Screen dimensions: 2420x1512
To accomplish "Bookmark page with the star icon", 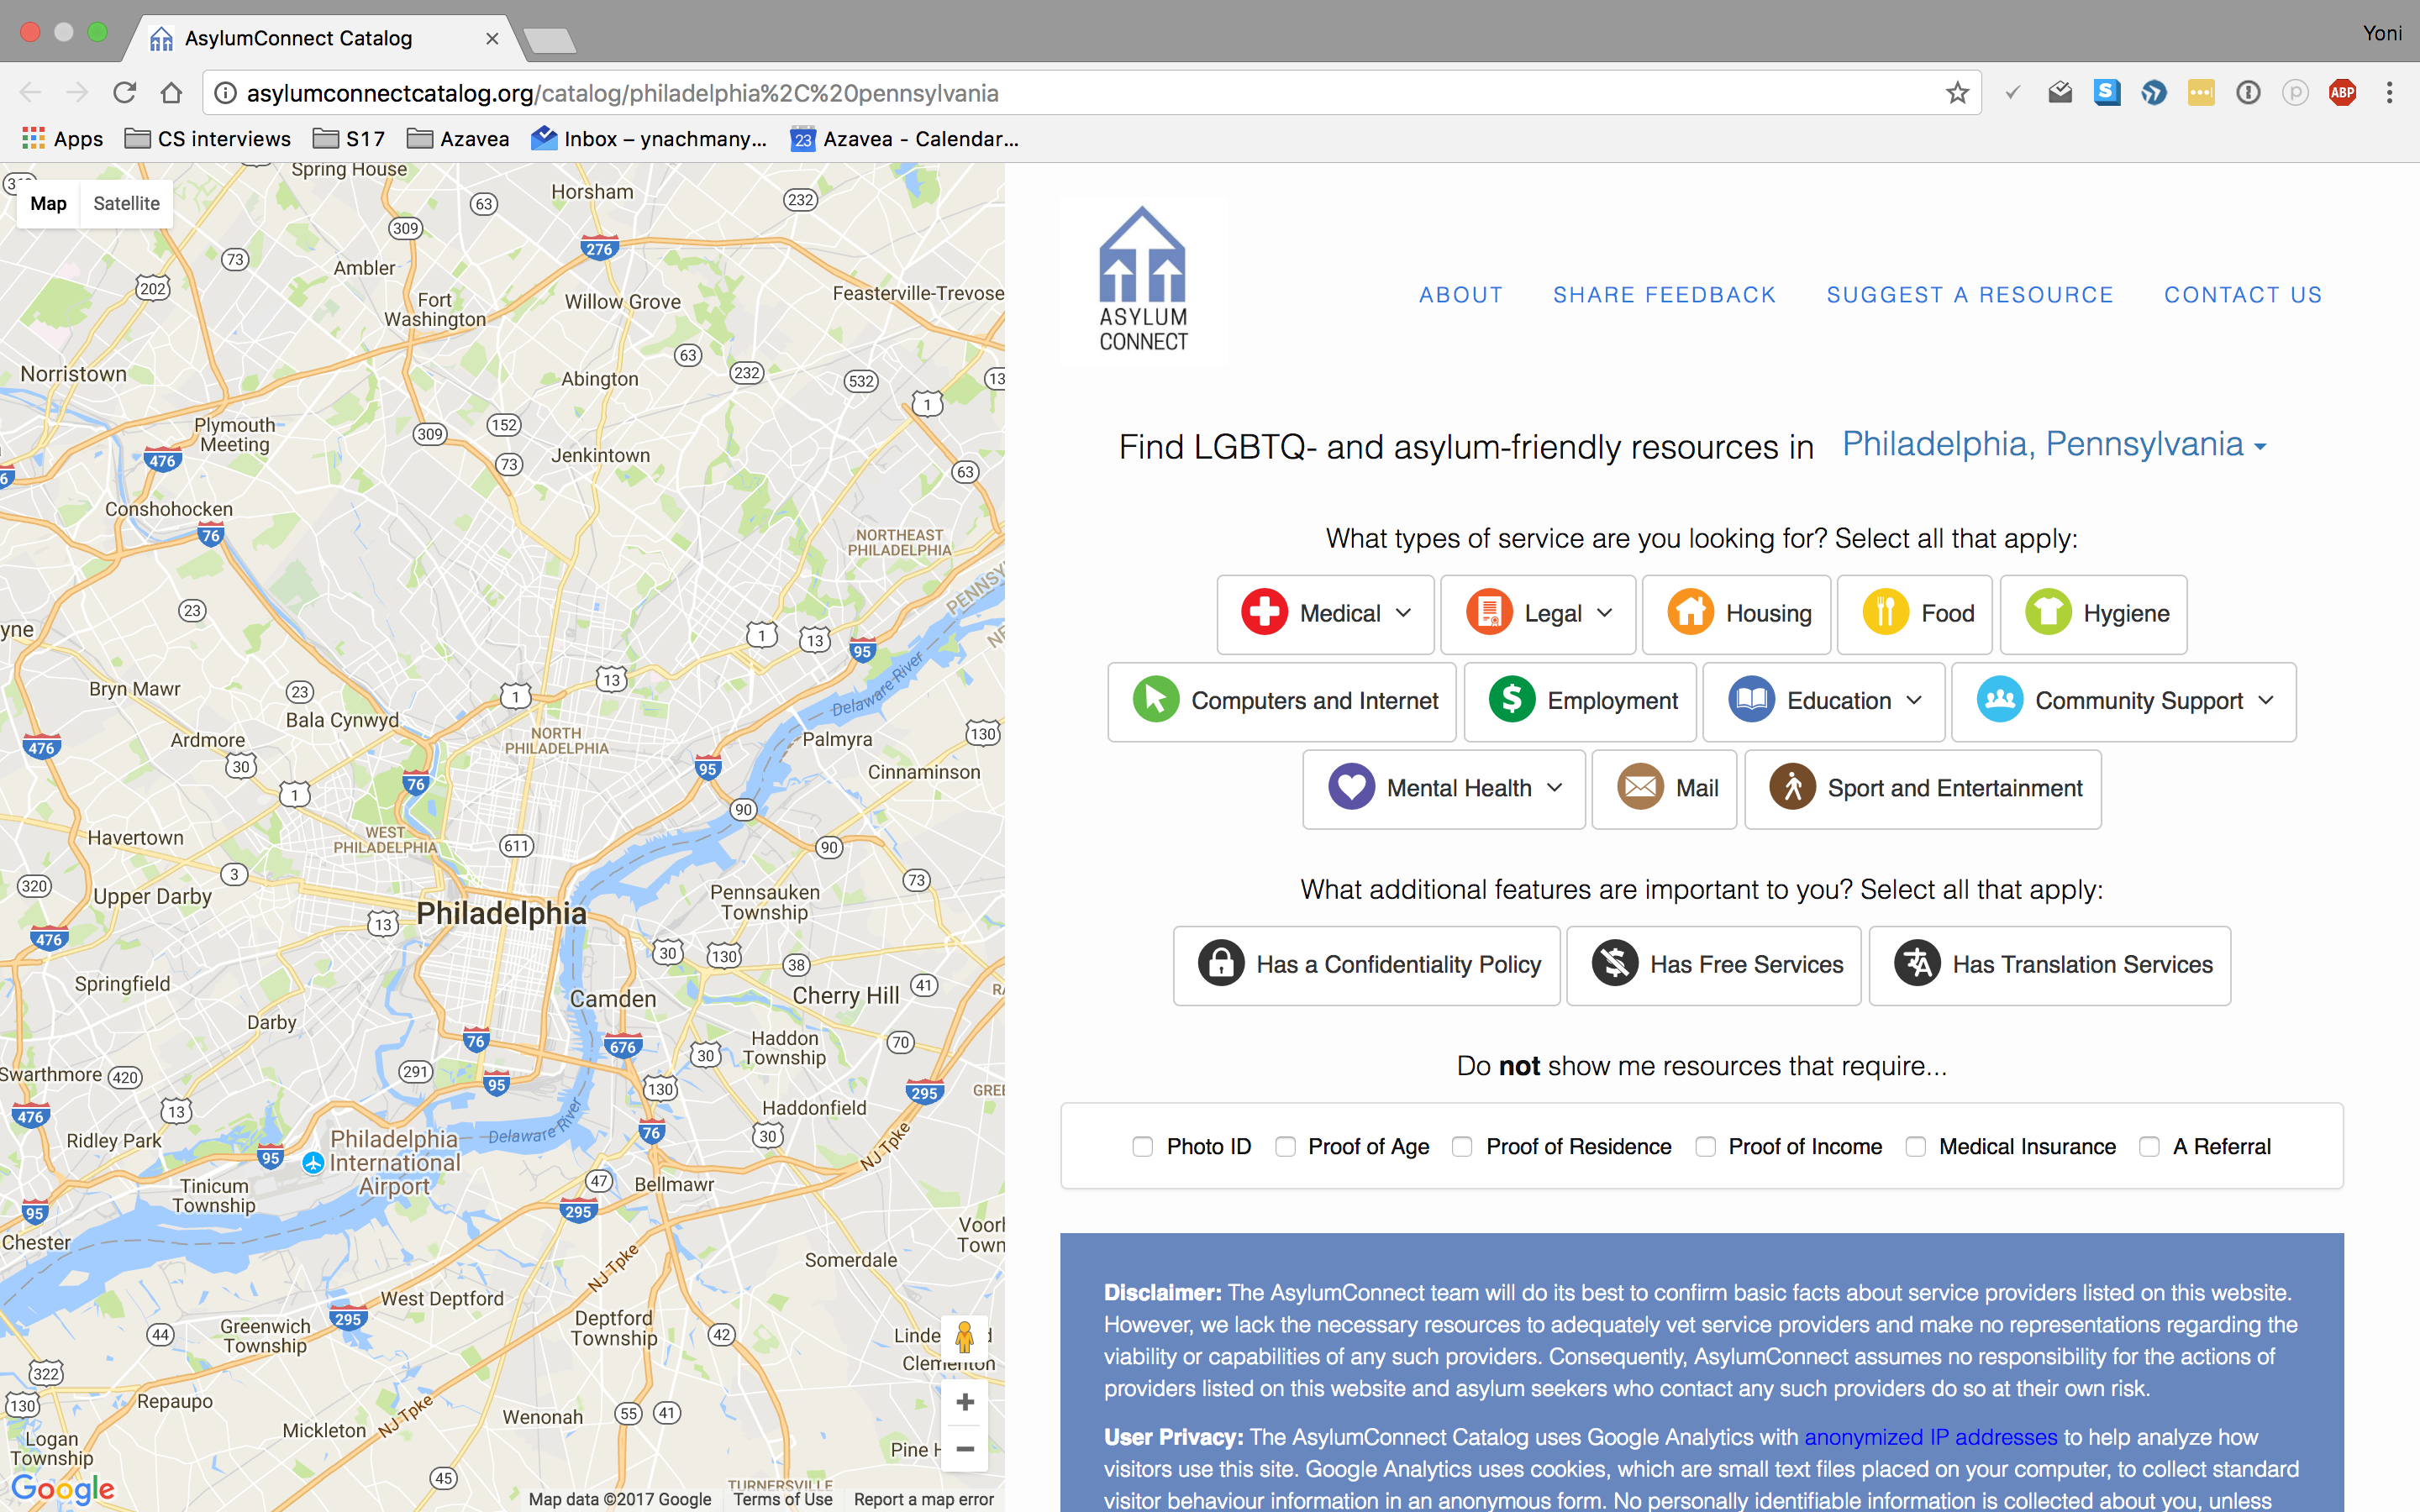I will click(1957, 93).
